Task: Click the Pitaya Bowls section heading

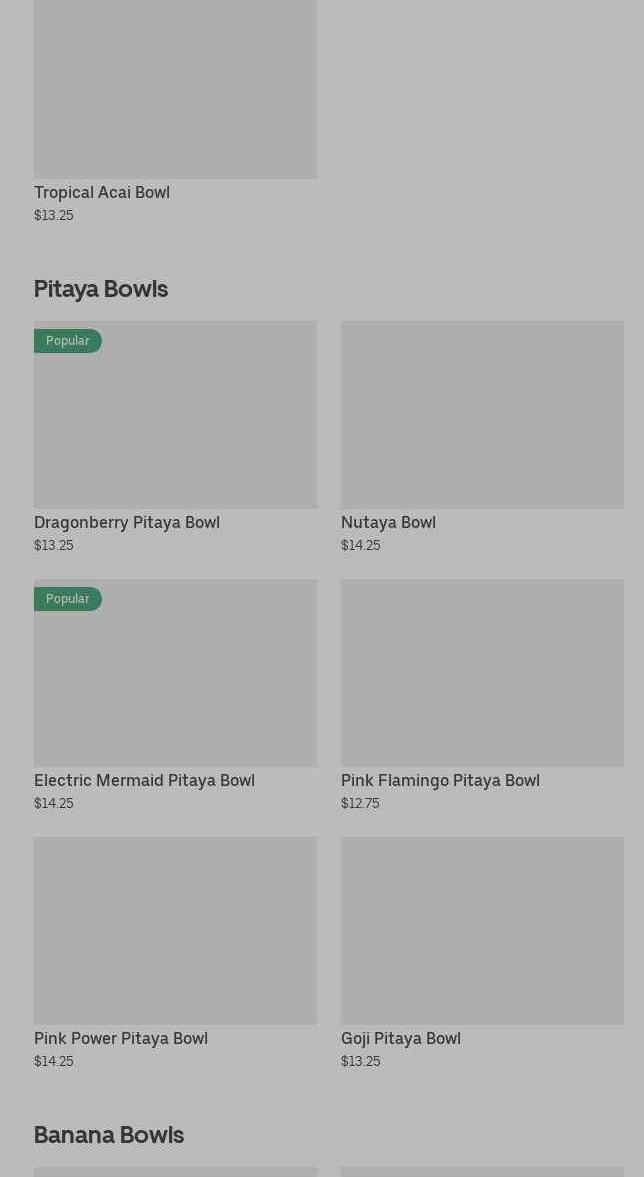Action: pyautogui.click(x=101, y=289)
